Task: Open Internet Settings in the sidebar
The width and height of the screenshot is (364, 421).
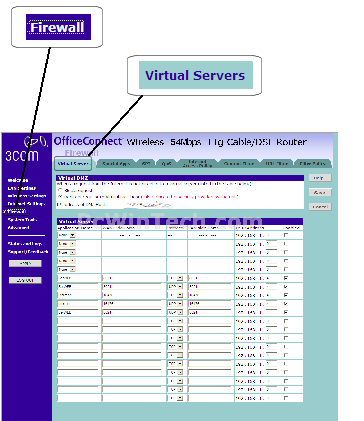Action: [26, 203]
